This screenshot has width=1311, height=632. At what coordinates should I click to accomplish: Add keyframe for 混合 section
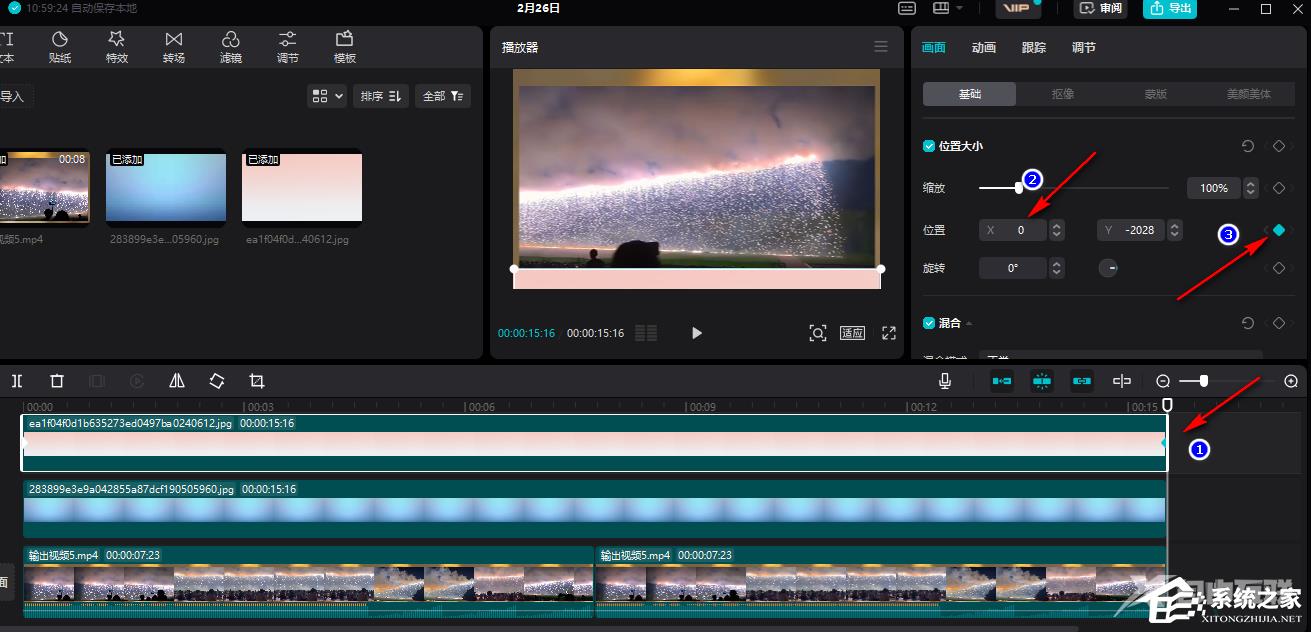[x=1279, y=323]
